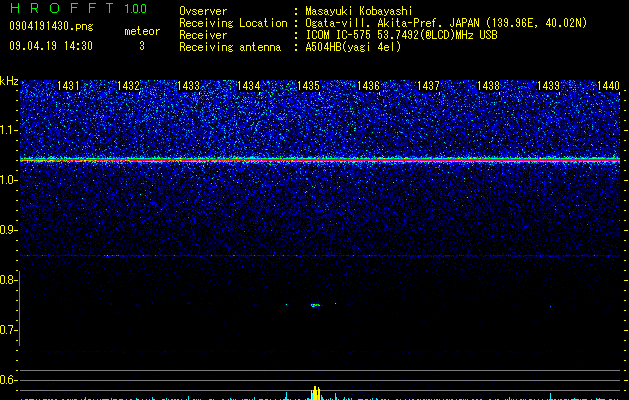The height and width of the screenshot is (400, 629).
Task: Click the yellow peak in the power graph
Action: click(316, 393)
